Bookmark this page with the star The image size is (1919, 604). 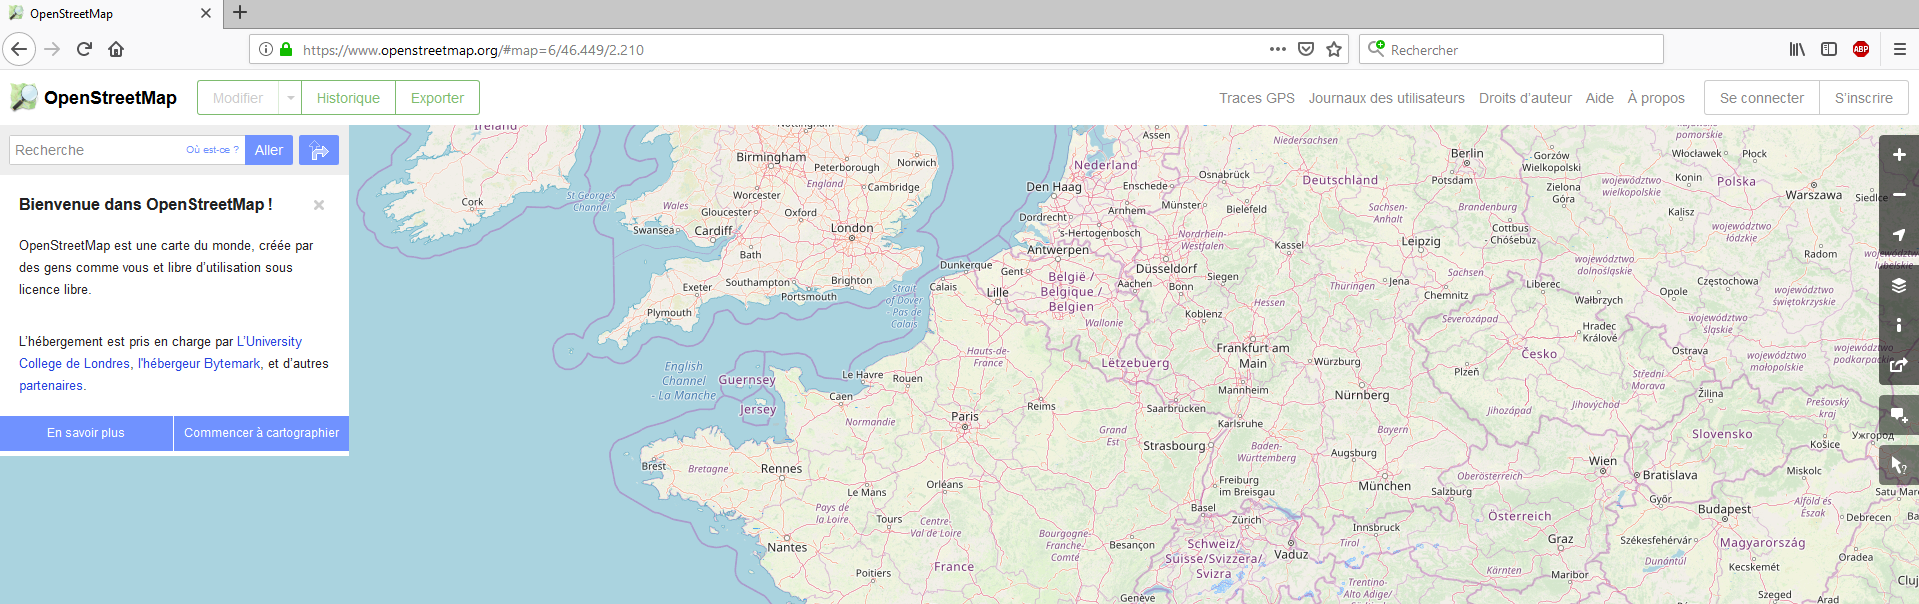pos(1334,49)
